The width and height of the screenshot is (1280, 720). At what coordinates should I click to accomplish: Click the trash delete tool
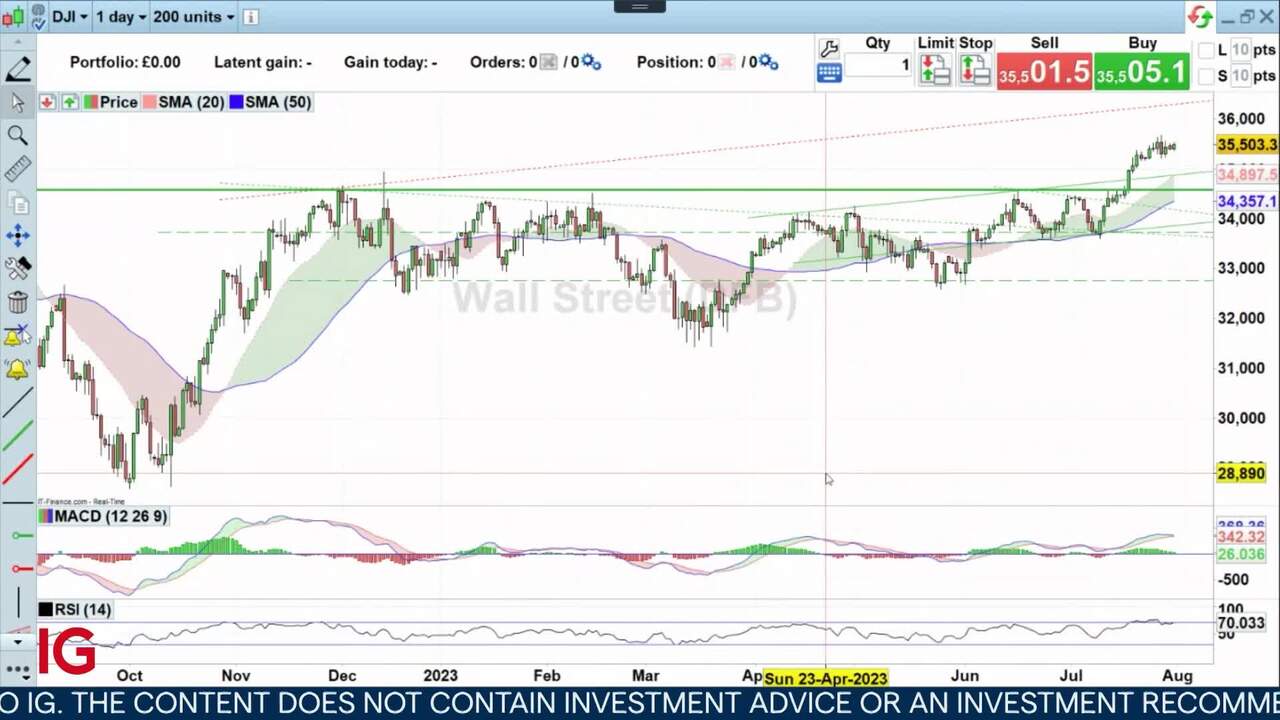pos(18,302)
